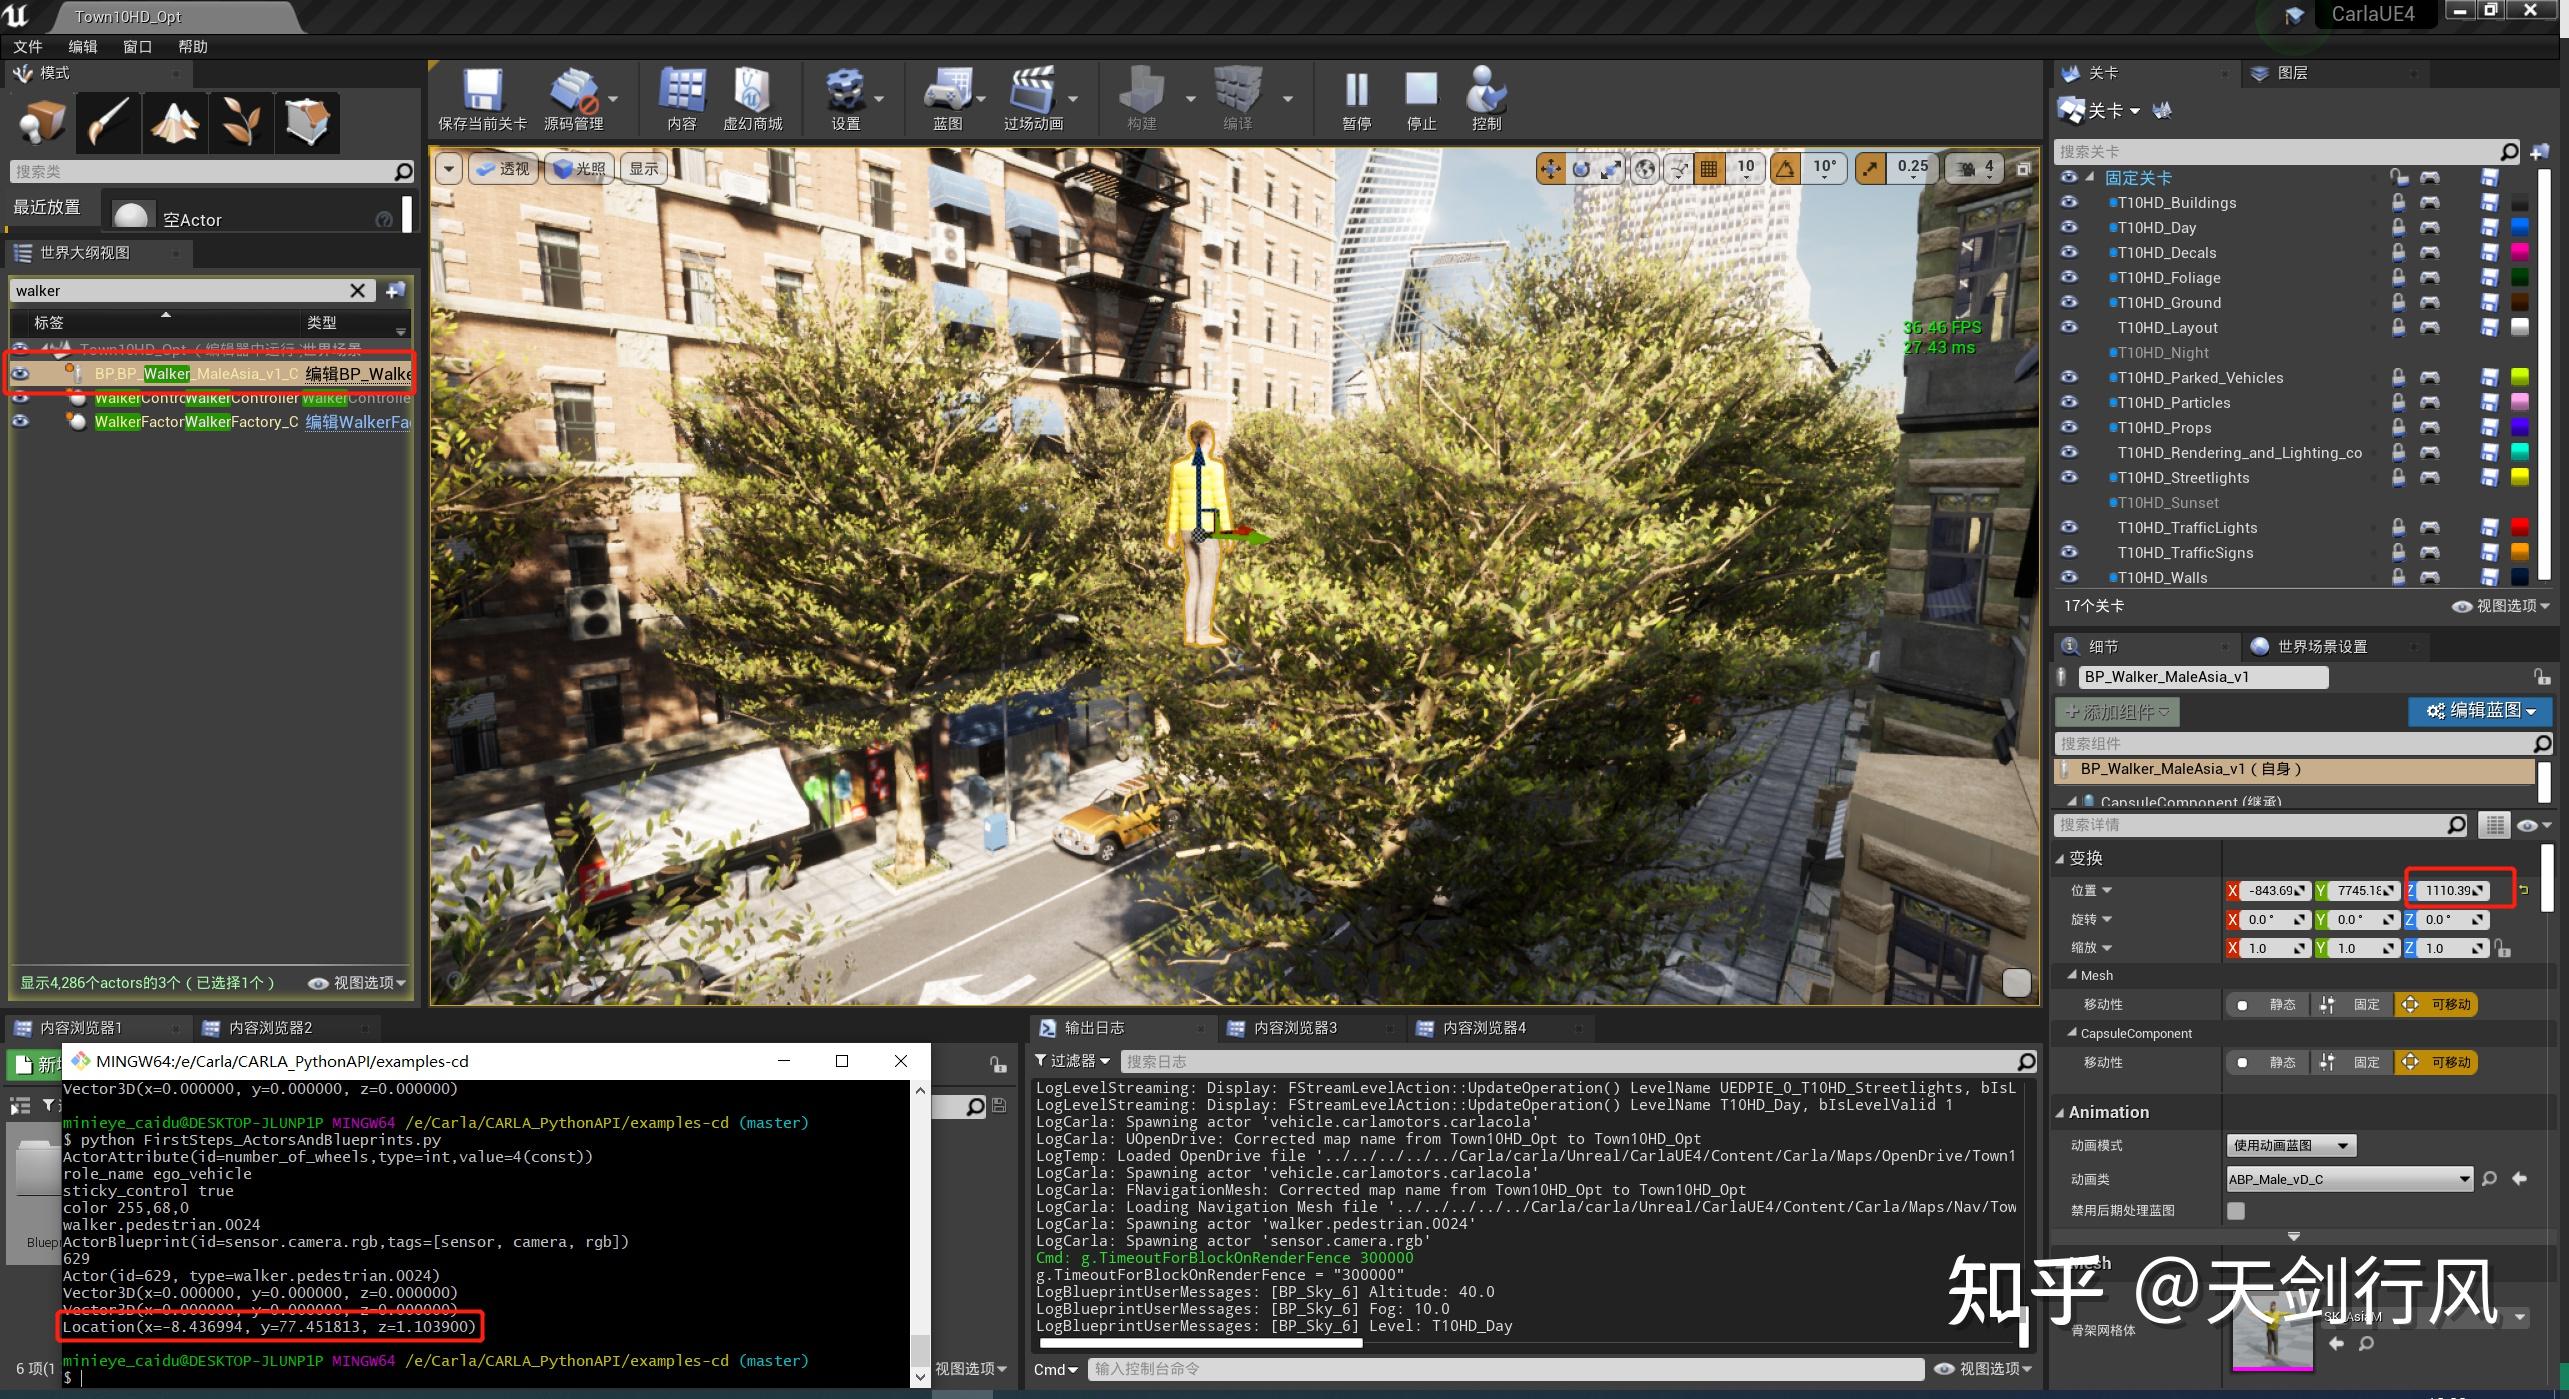Switch to 世界场景设置 tab
2569x1399 pixels.
pos(2320,647)
